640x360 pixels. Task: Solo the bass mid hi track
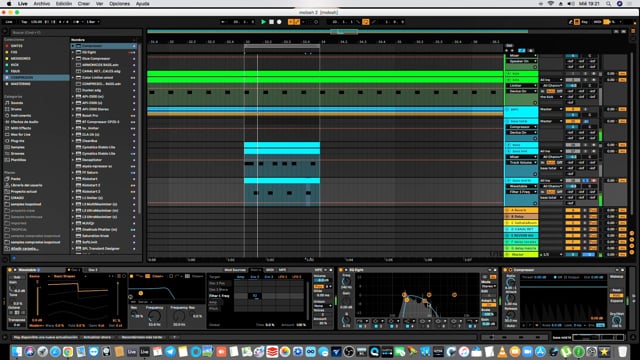[x=585, y=180]
